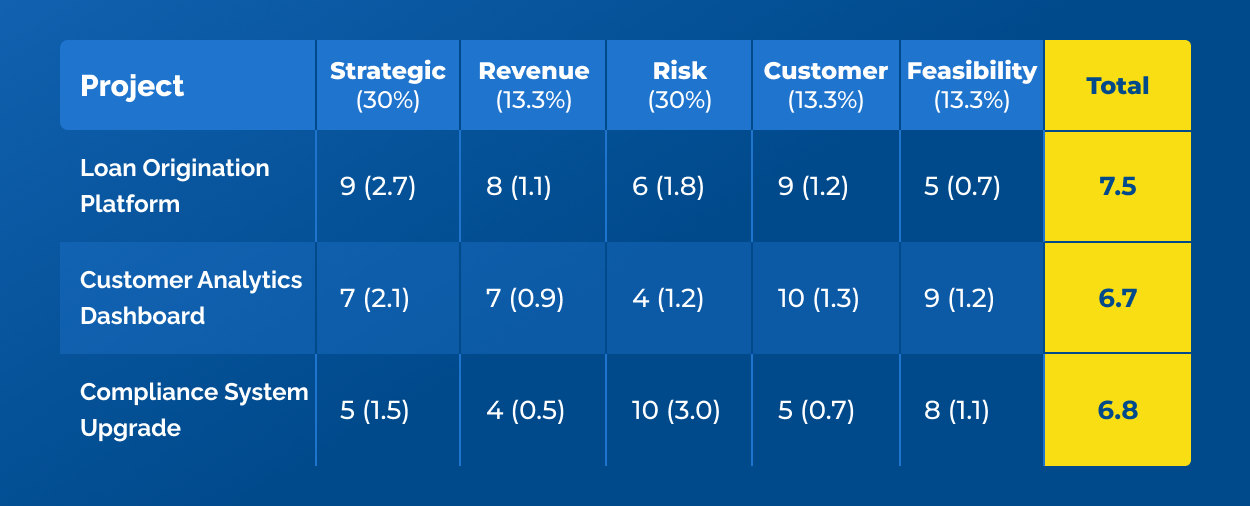Select the Feasibility (13.3%) header
The width and height of the screenshot is (1250, 506).
tap(971, 85)
